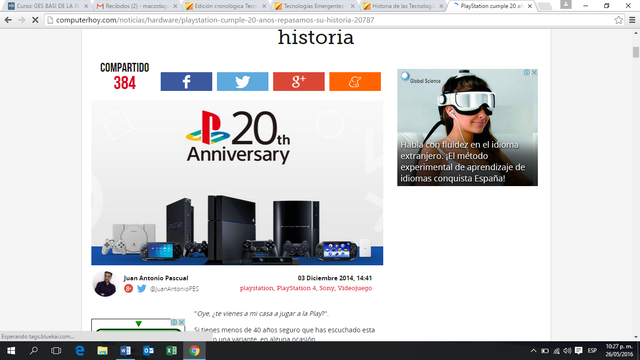Share the article on Twitter
Image resolution: width=640 pixels, height=360 pixels.
pos(242,82)
